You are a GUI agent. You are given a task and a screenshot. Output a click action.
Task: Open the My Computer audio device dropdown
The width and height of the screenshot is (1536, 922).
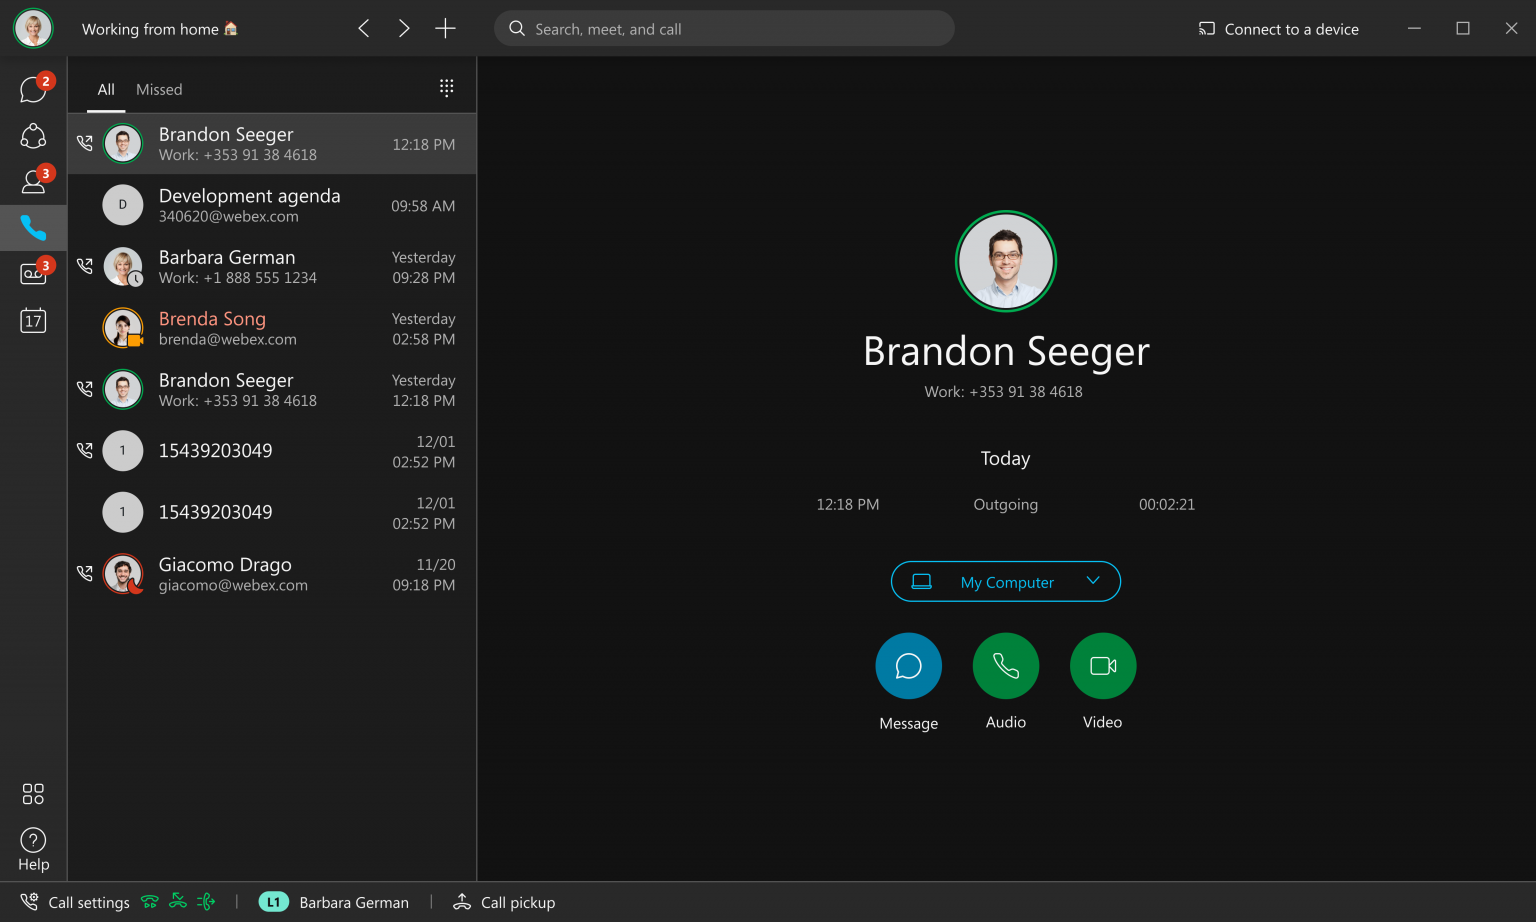[1005, 581]
